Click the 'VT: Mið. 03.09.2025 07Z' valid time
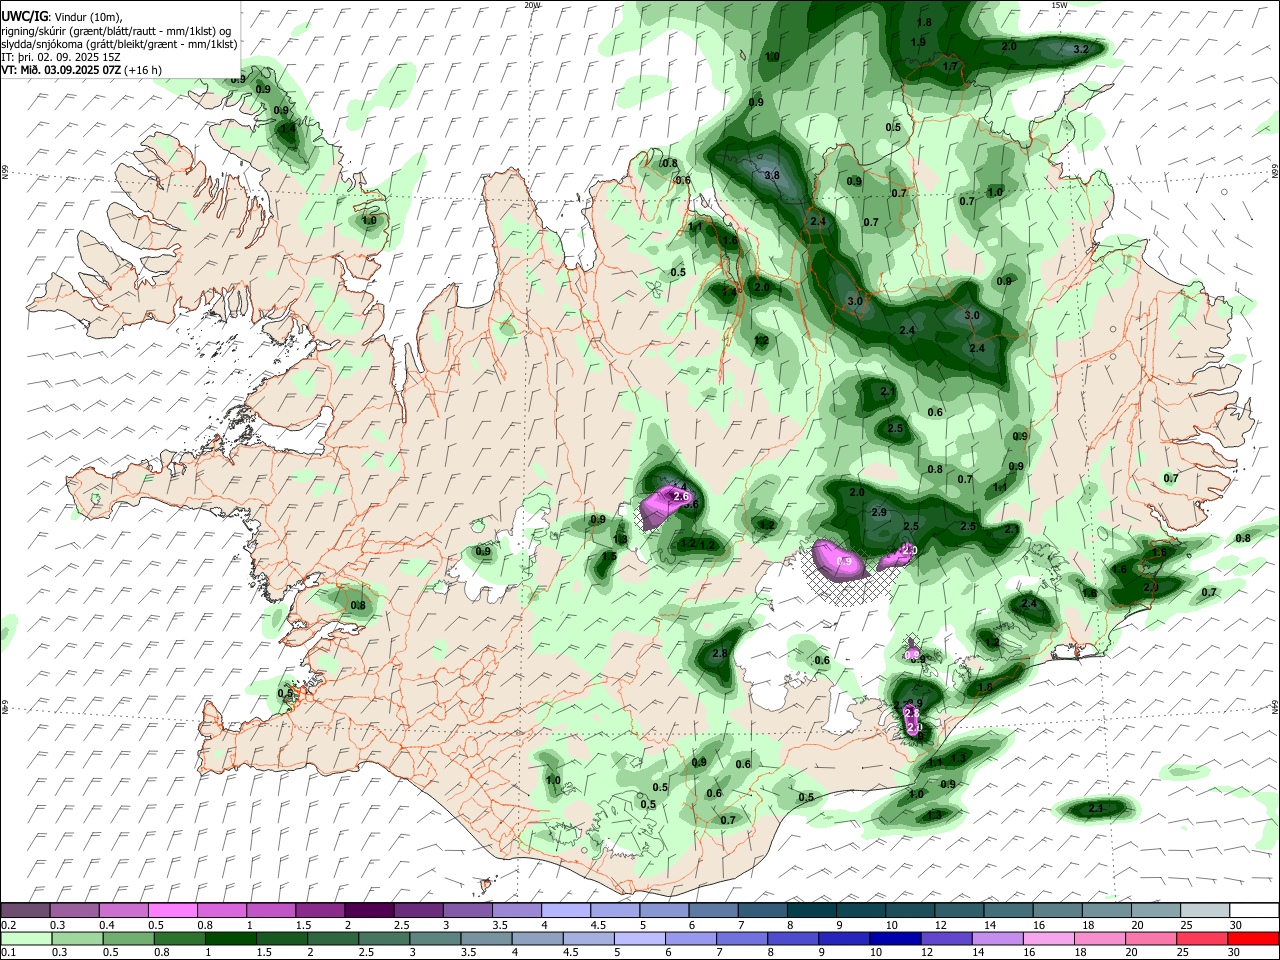 [61, 70]
